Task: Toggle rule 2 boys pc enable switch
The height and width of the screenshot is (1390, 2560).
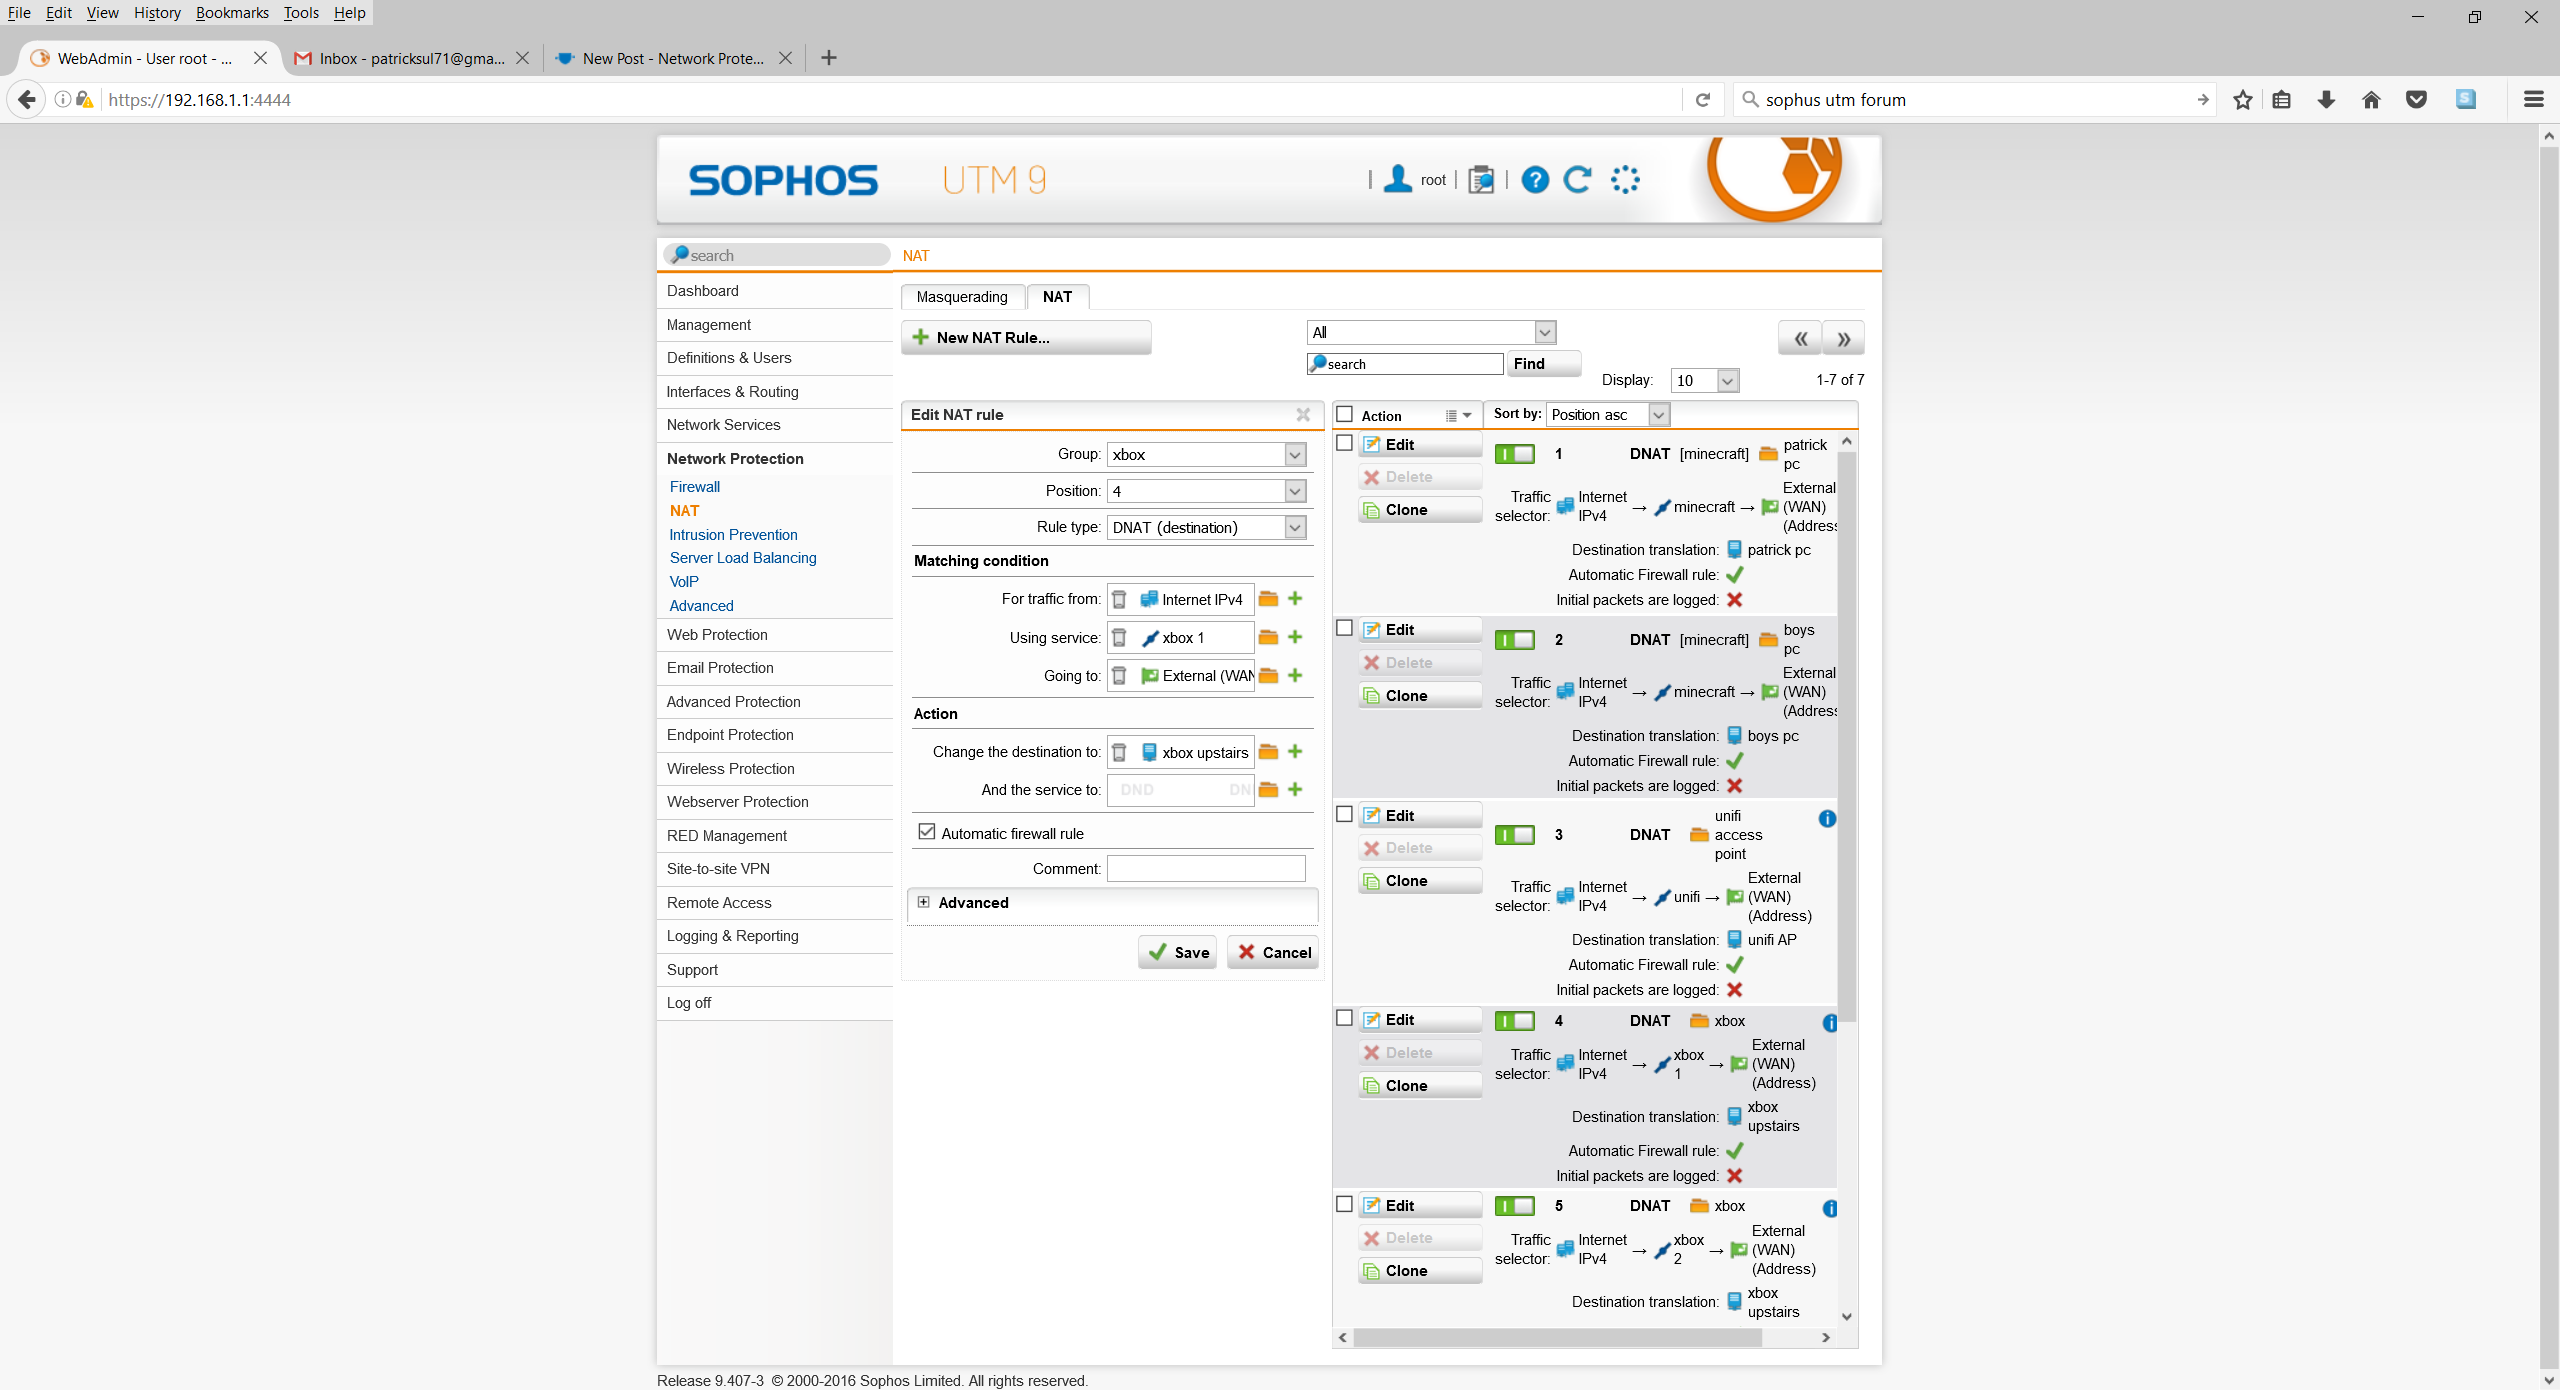Action: 1514,640
